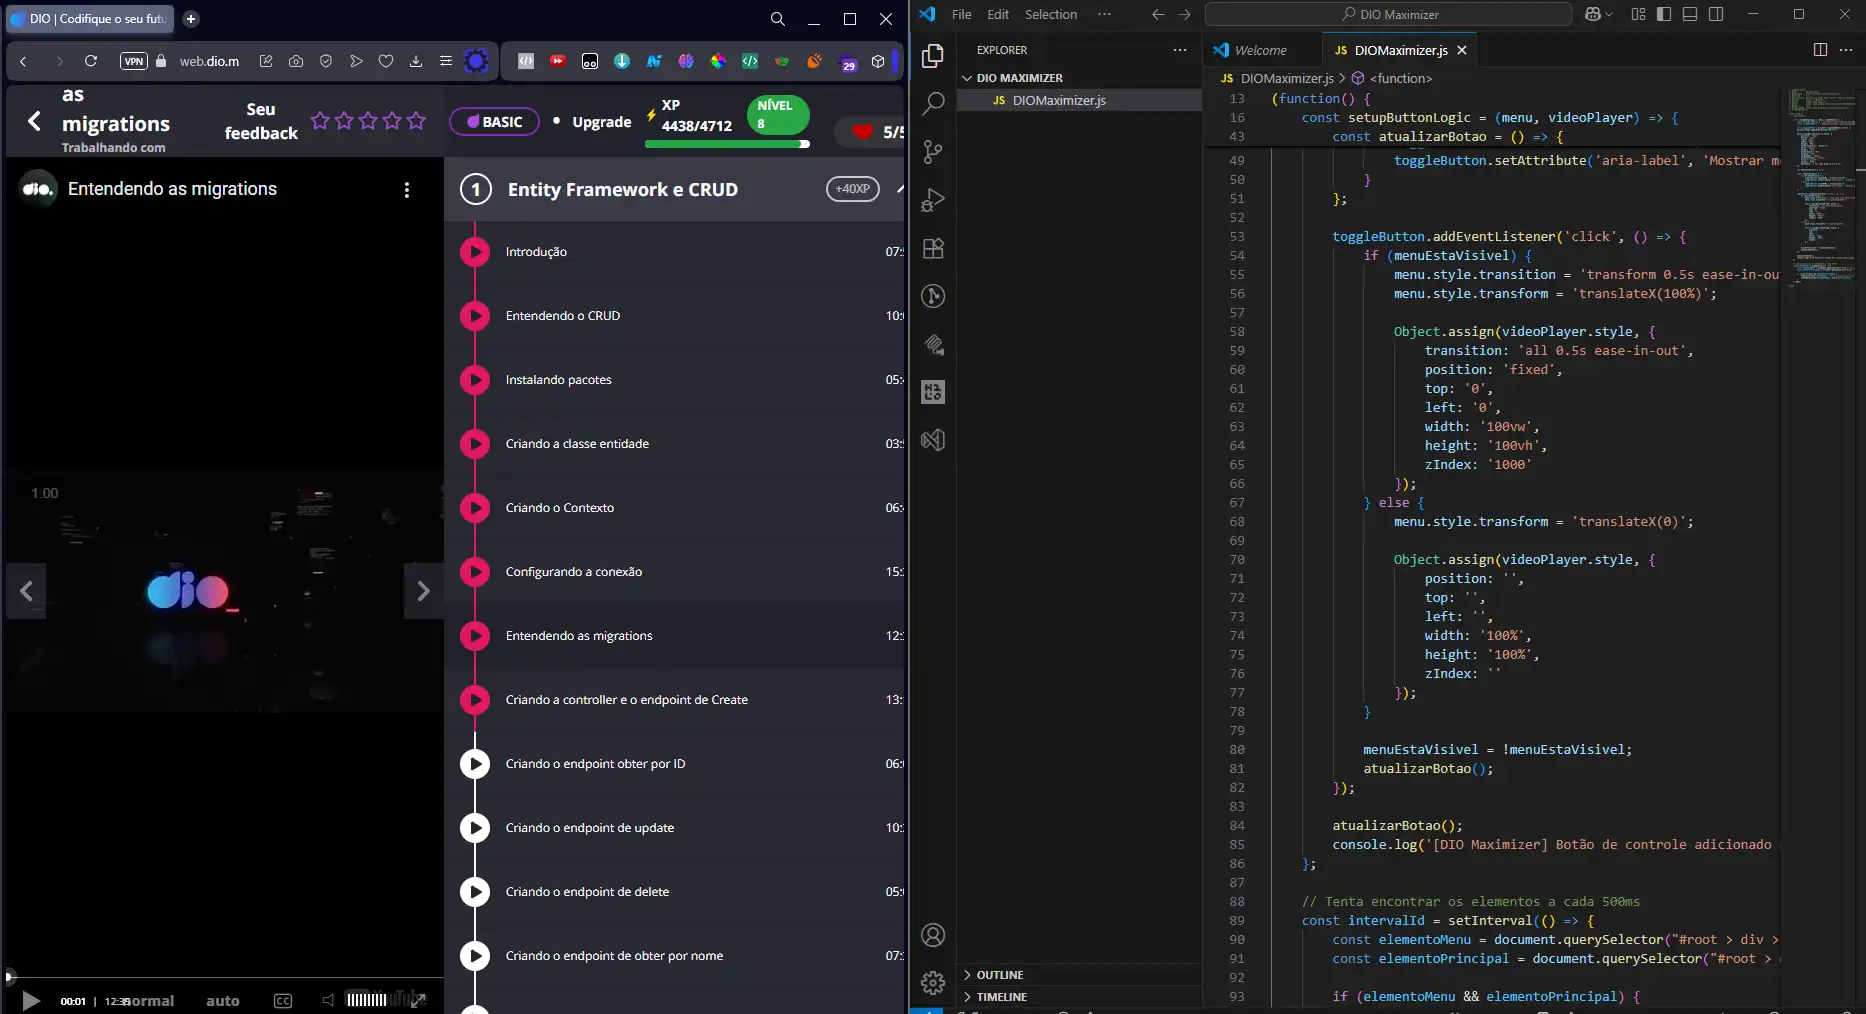Click the BASIC plan badge
The width and height of the screenshot is (1866, 1014).
(x=494, y=121)
